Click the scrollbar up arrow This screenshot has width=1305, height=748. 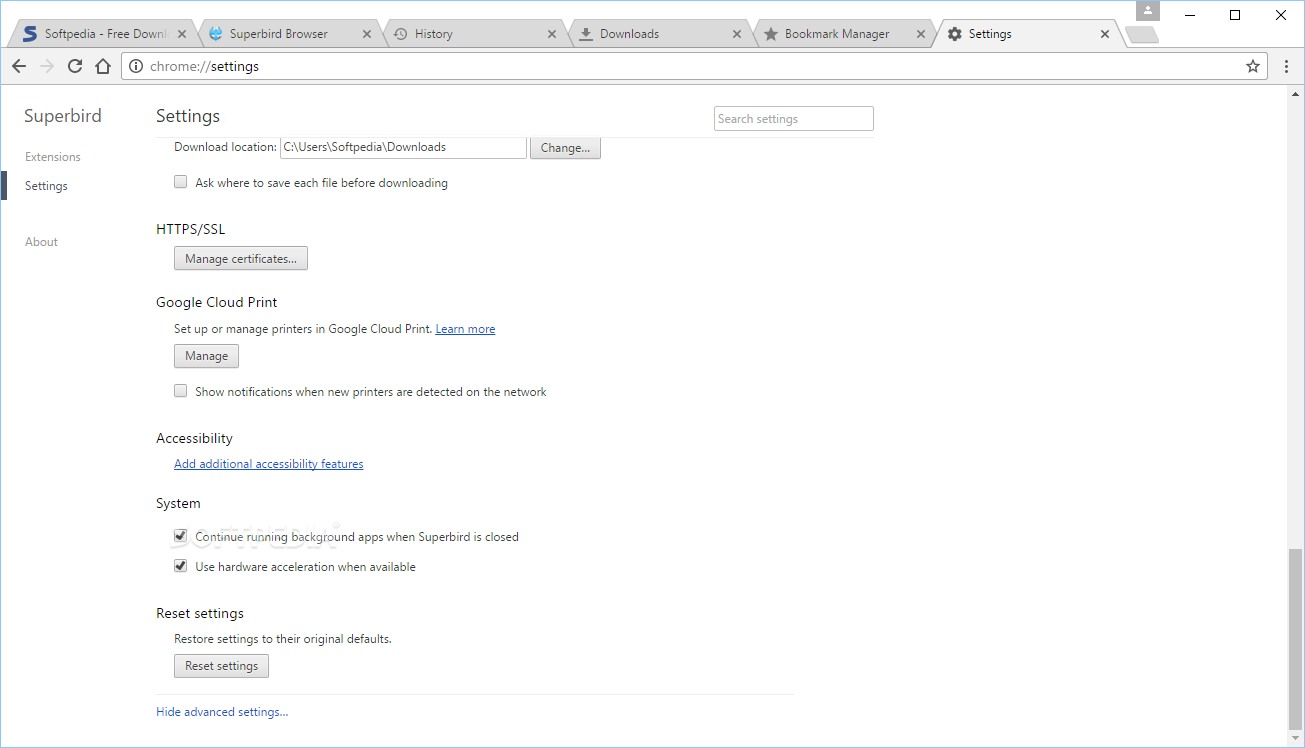[1295, 92]
